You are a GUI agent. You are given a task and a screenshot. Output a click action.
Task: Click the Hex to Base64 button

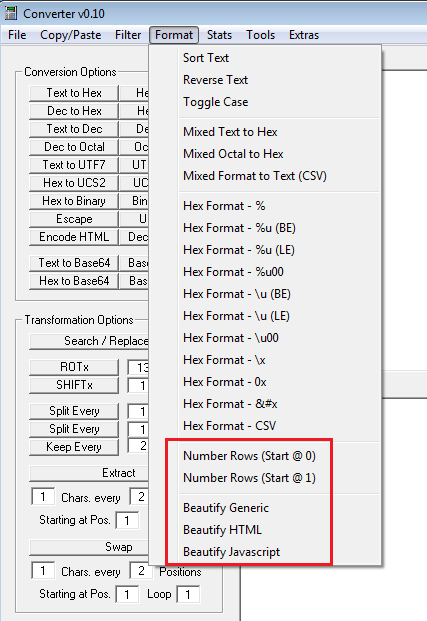tap(74, 281)
